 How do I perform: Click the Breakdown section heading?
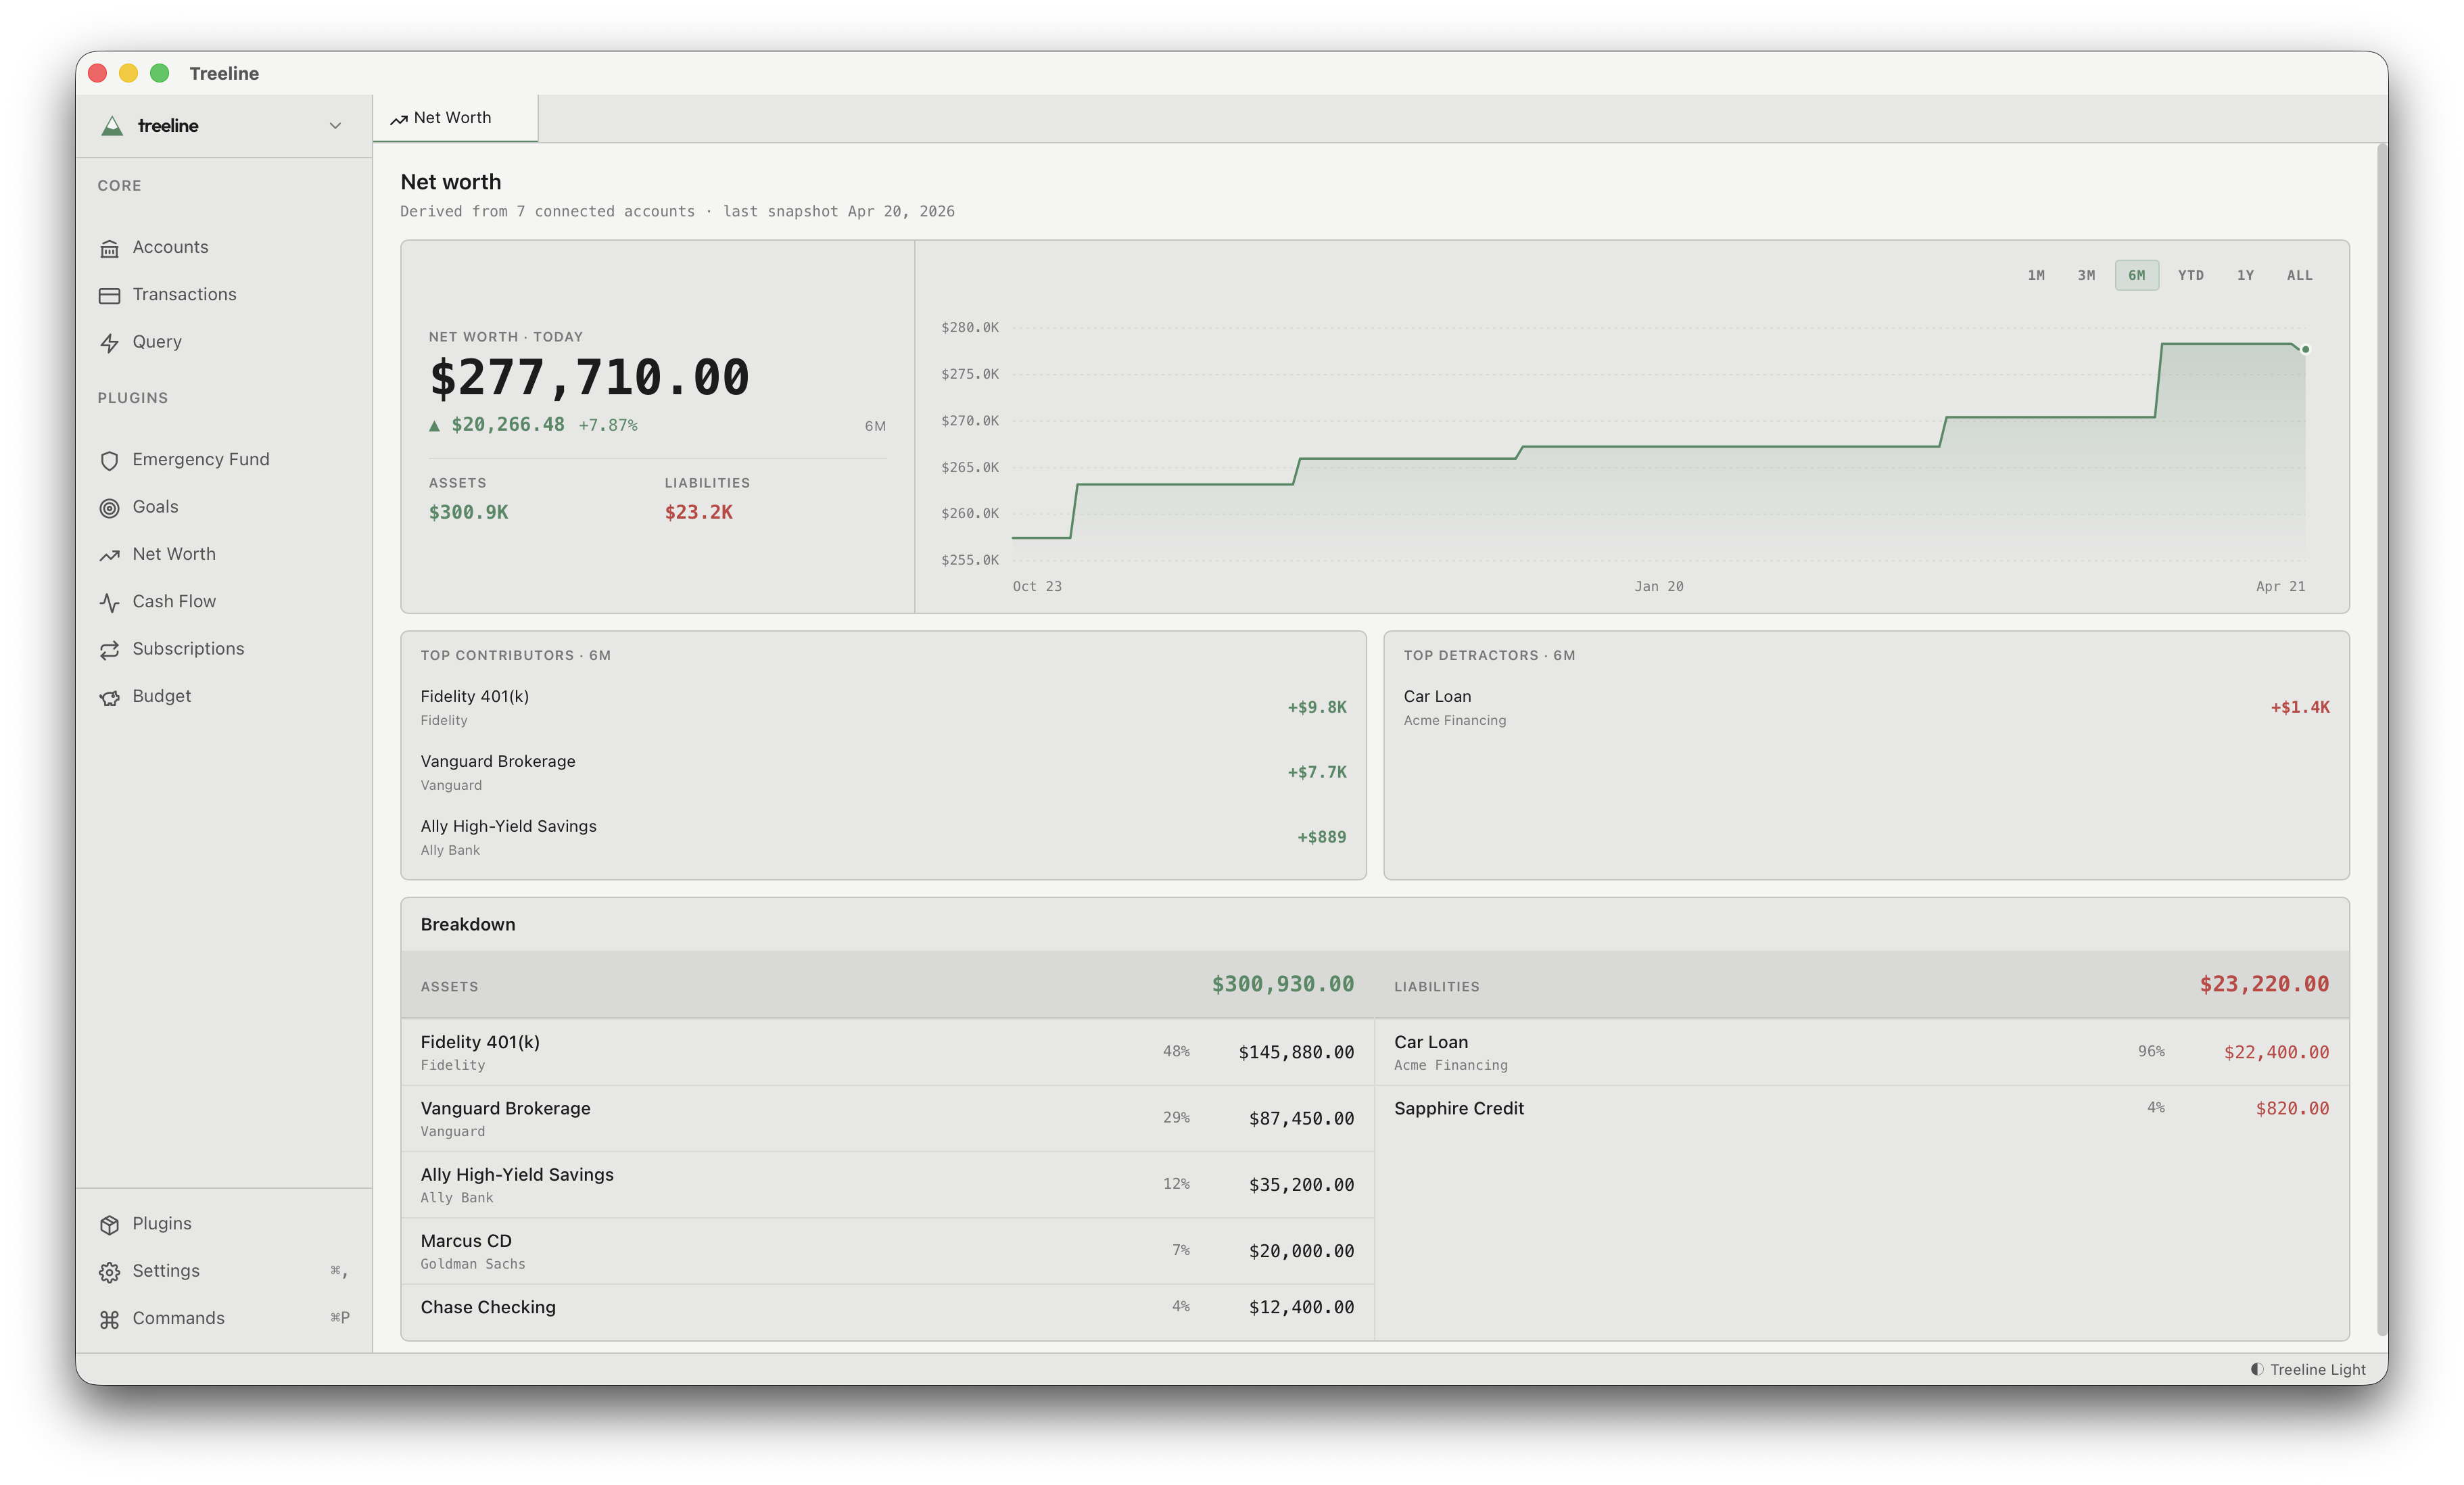(468, 924)
